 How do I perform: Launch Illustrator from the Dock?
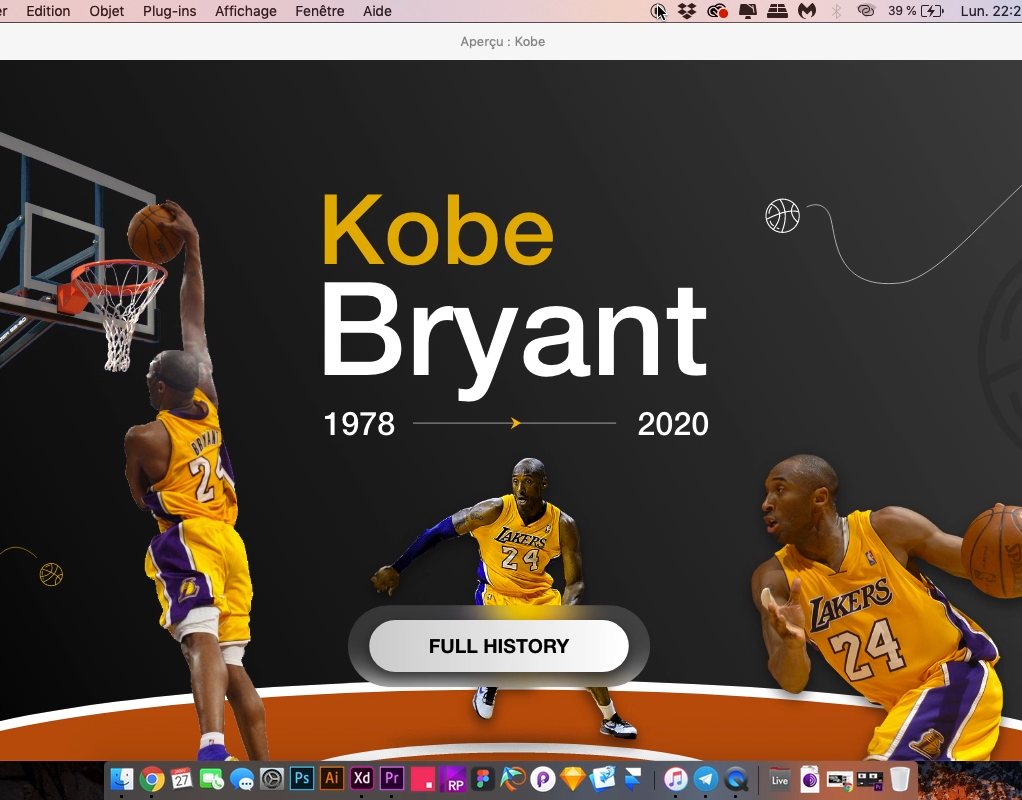coord(332,778)
